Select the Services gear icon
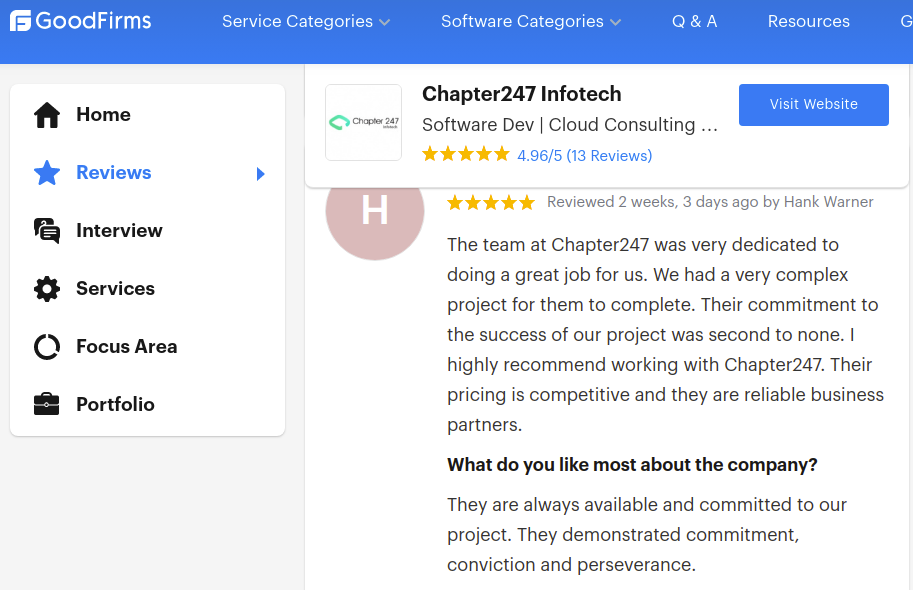This screenshot has width=913, height=590. click(46, 288)
